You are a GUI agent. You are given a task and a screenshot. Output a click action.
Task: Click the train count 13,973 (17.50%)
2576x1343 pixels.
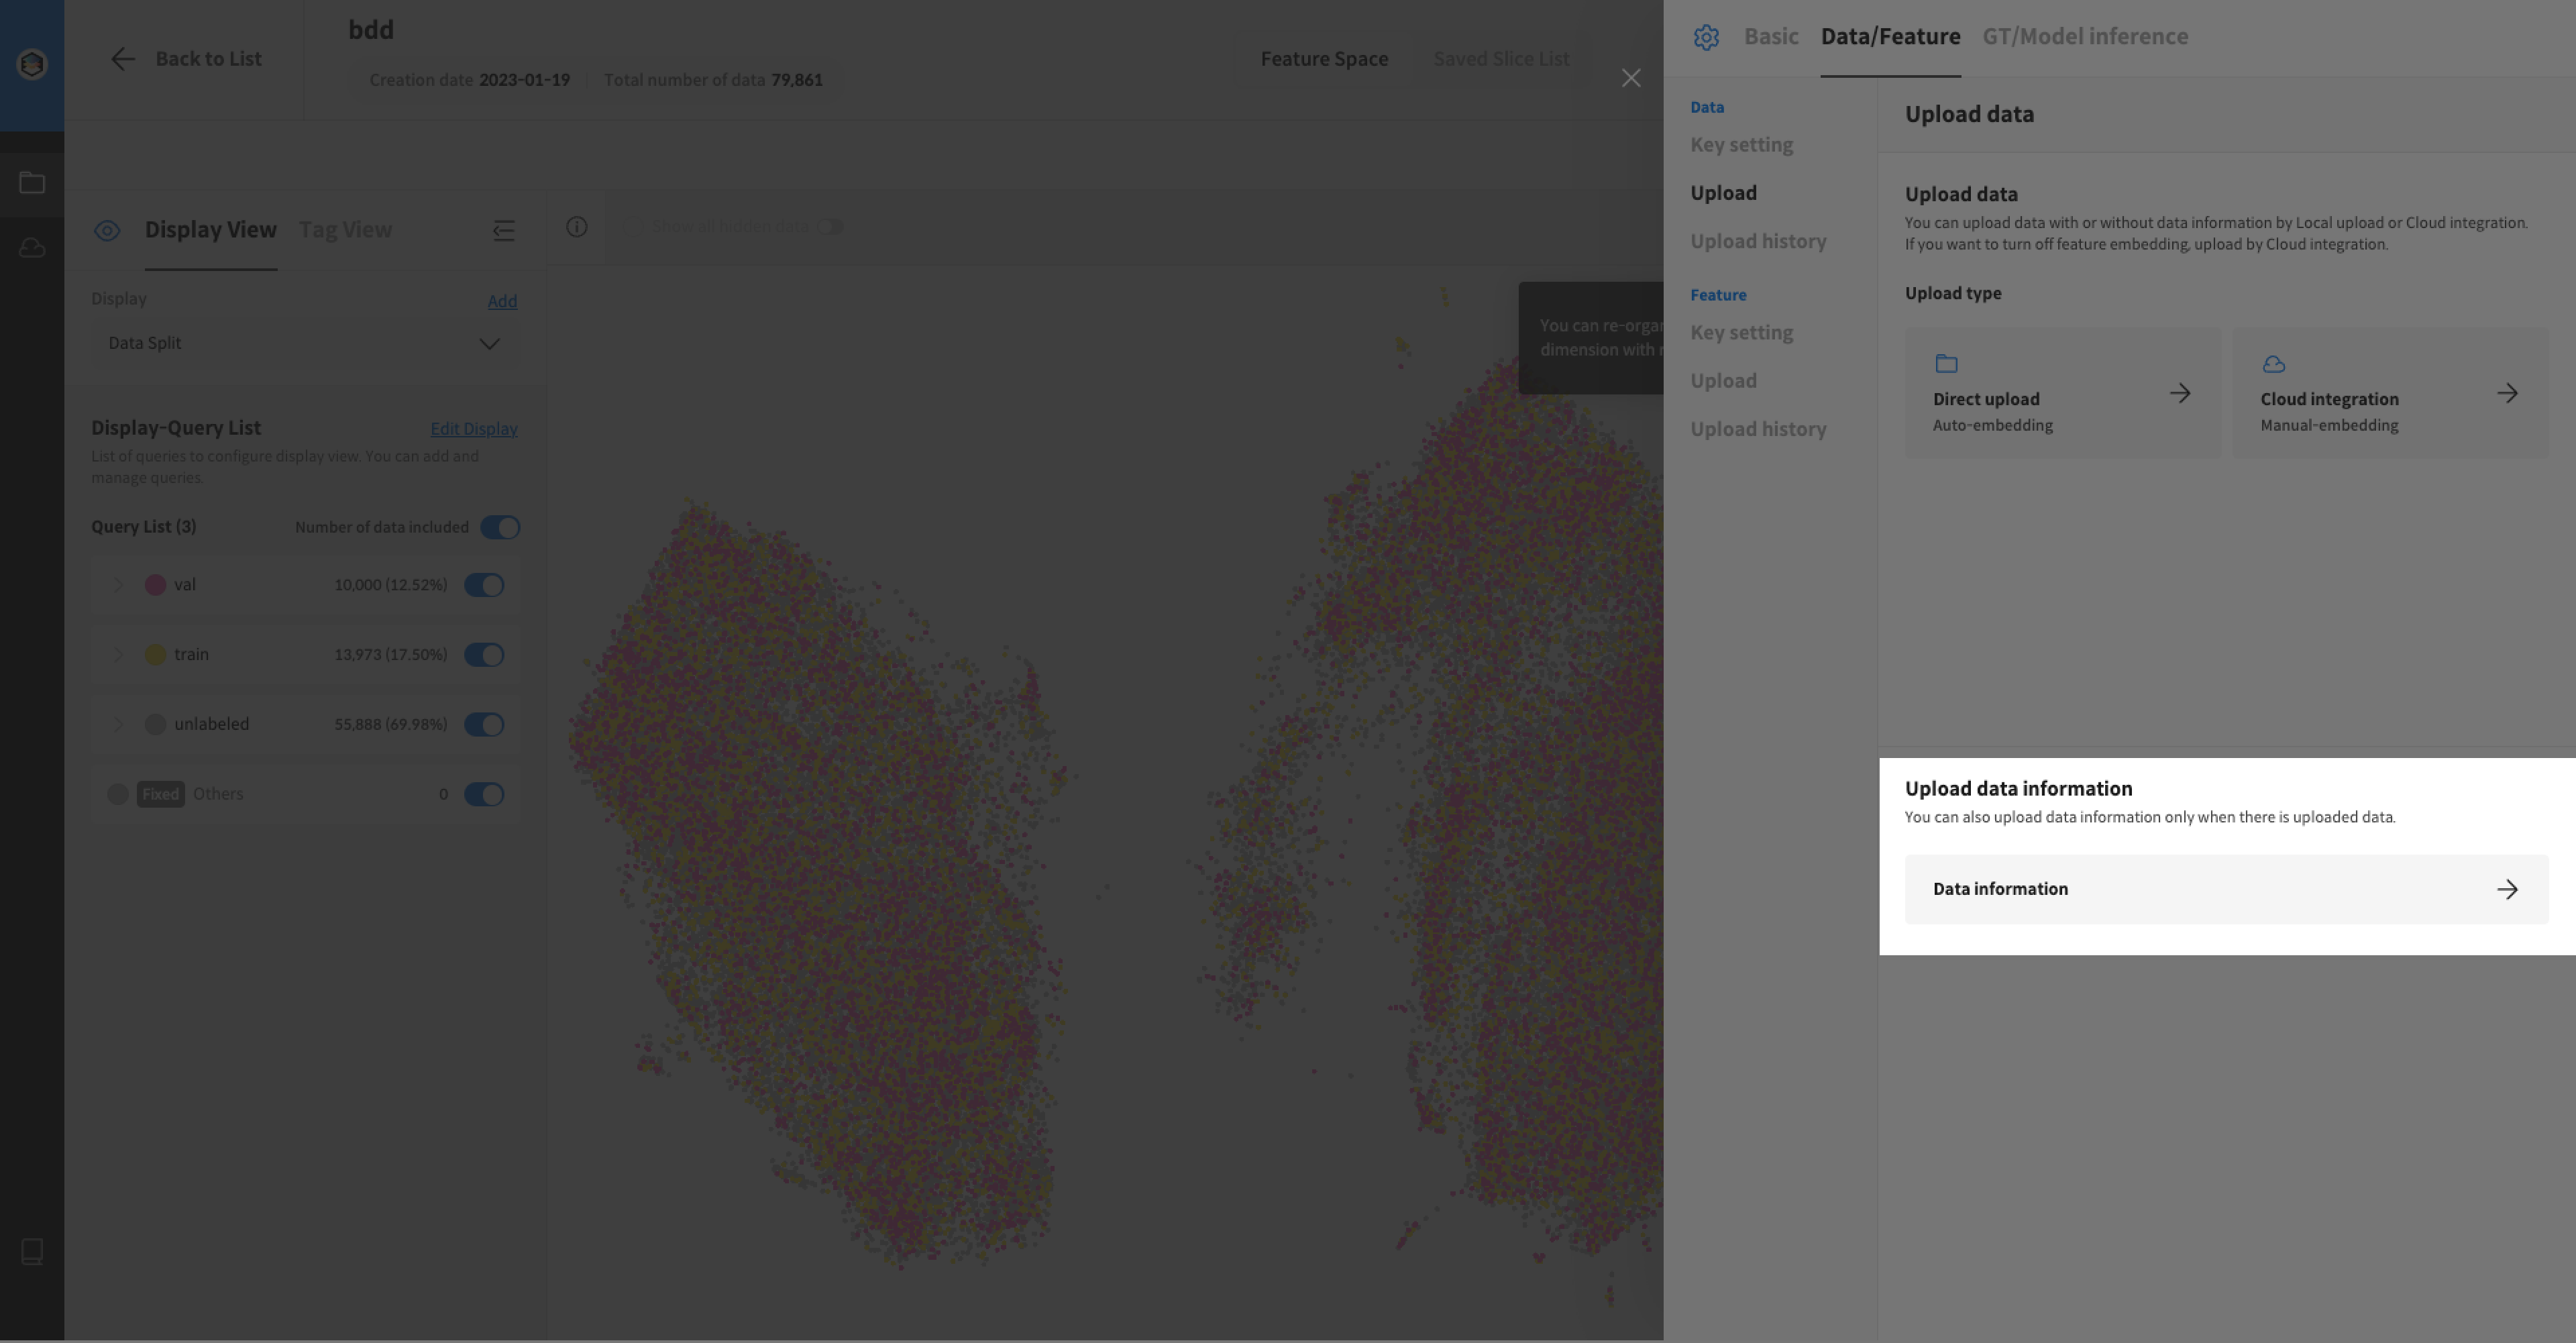[x=390, y=655]
